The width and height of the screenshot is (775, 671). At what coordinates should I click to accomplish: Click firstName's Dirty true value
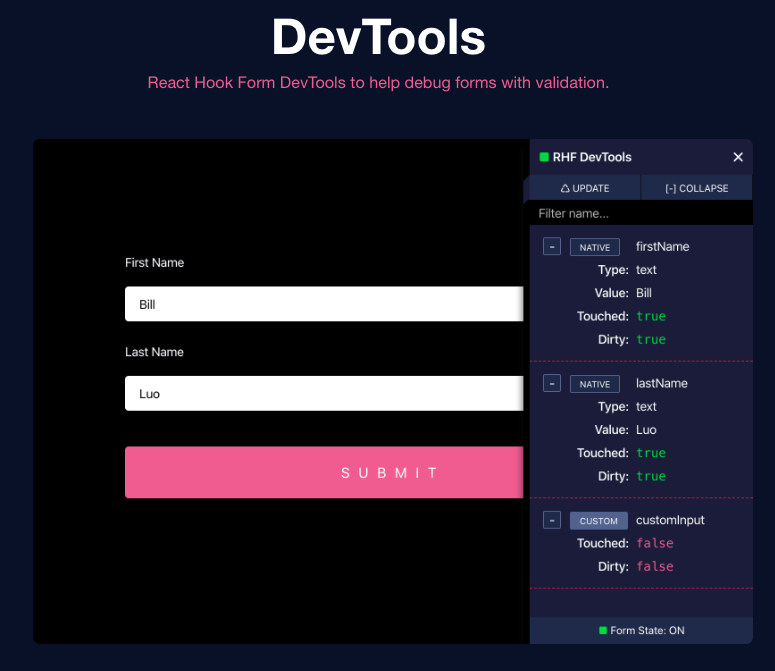[651, 339]
